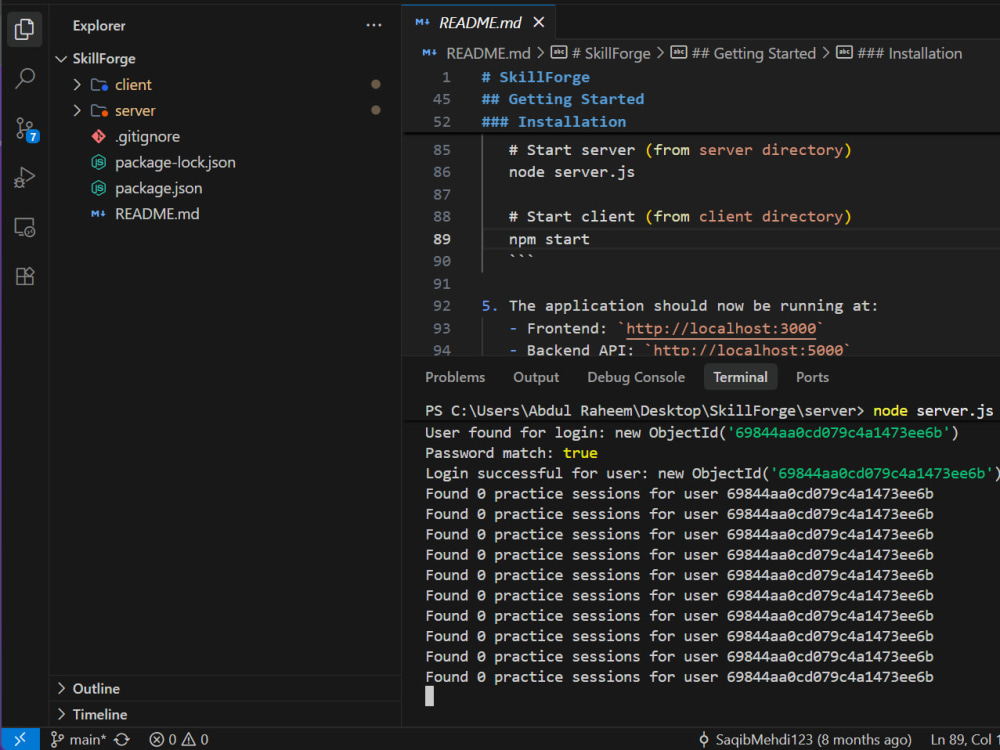1000x750 pixels.
Task: Open the Explorer view in activity bar
Action: pos(24,29)
